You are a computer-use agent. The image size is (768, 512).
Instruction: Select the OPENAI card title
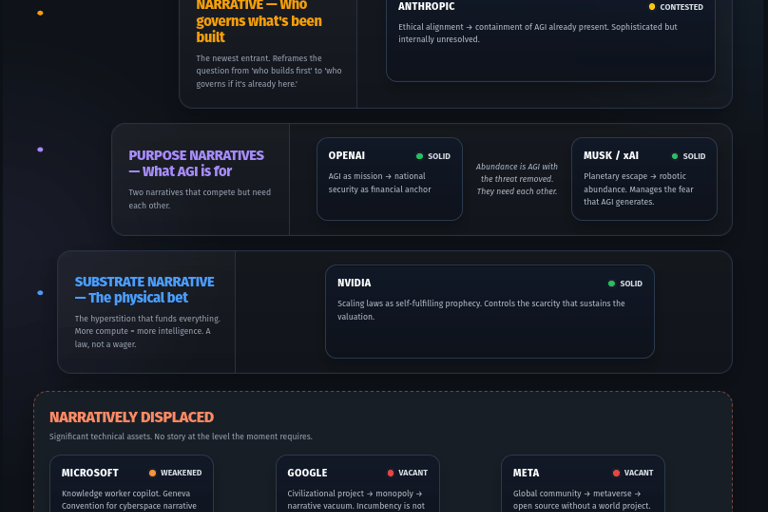(x=346, y=155)
